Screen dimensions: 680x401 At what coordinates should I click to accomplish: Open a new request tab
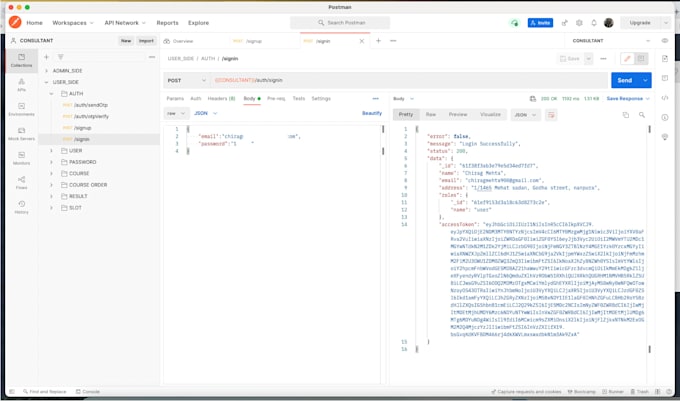click(x=378, y=41)
